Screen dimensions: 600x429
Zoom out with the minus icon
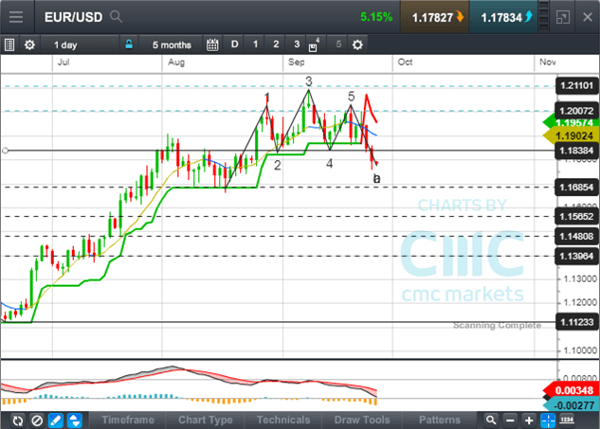(x=511, y=420)
